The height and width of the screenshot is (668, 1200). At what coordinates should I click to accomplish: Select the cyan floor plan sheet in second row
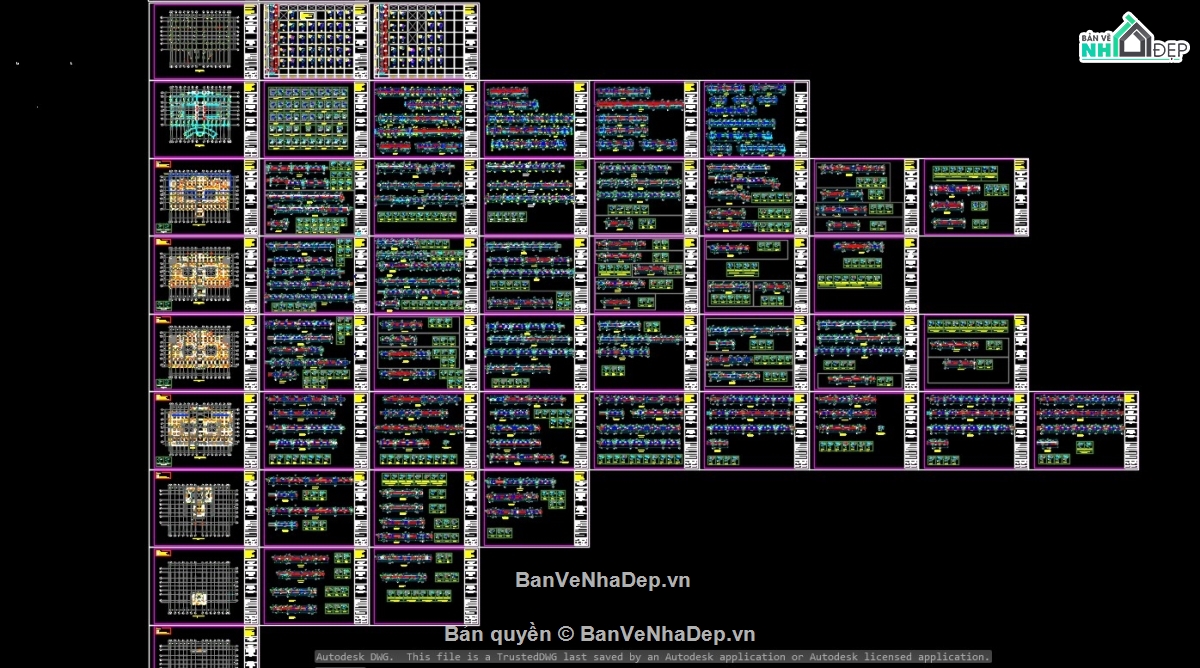pyautogui.click(x=204, y=119)
